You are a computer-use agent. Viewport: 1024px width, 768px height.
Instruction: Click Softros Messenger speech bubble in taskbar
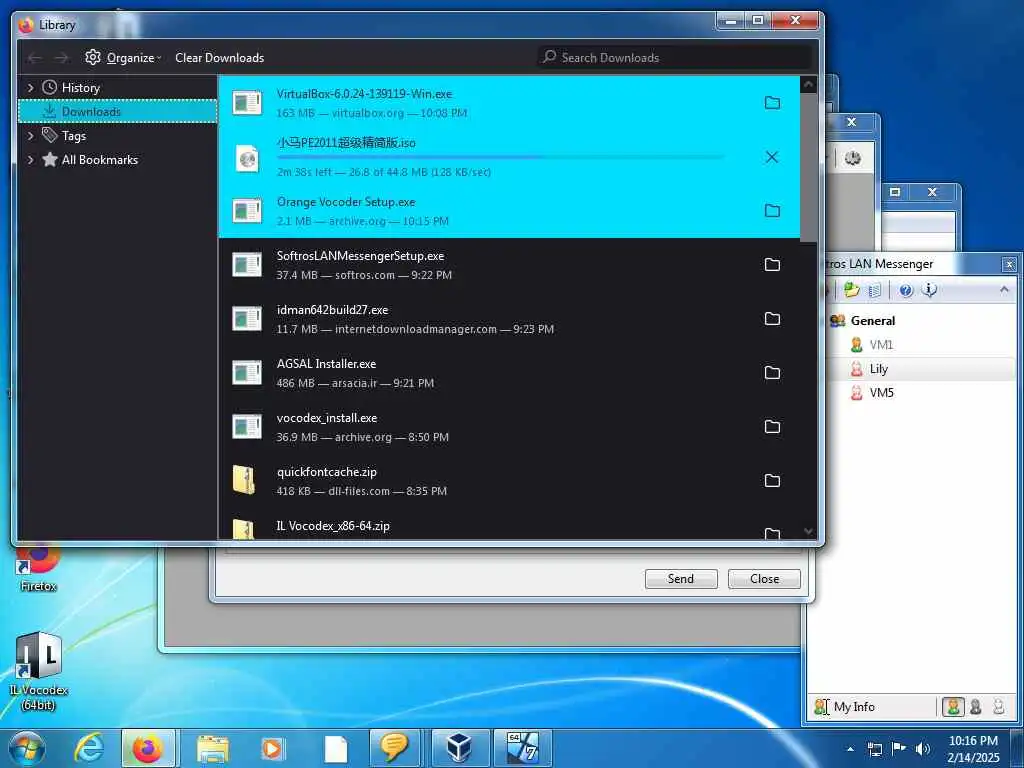pos(394,748)
